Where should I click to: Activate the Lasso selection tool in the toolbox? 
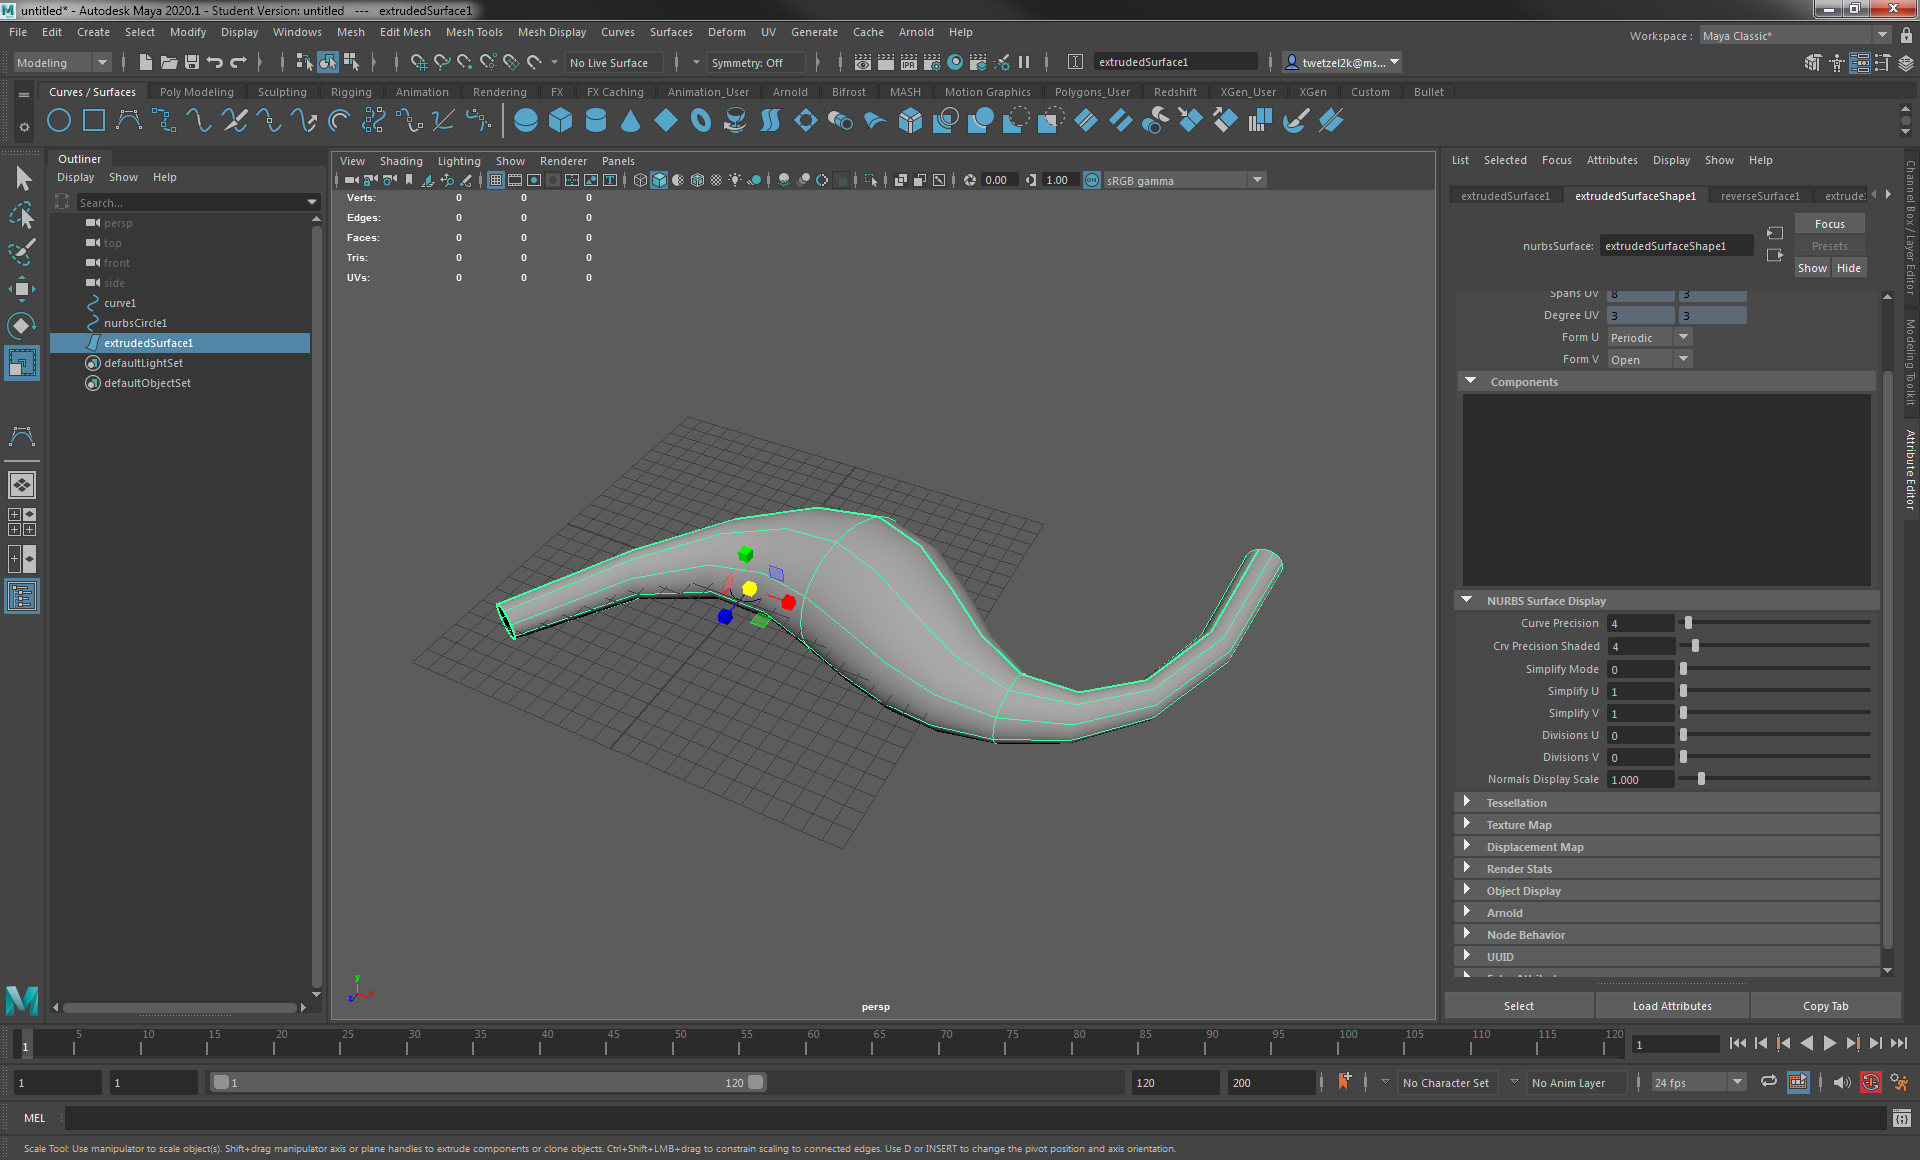pyautogui.click(x=22, y=216)
